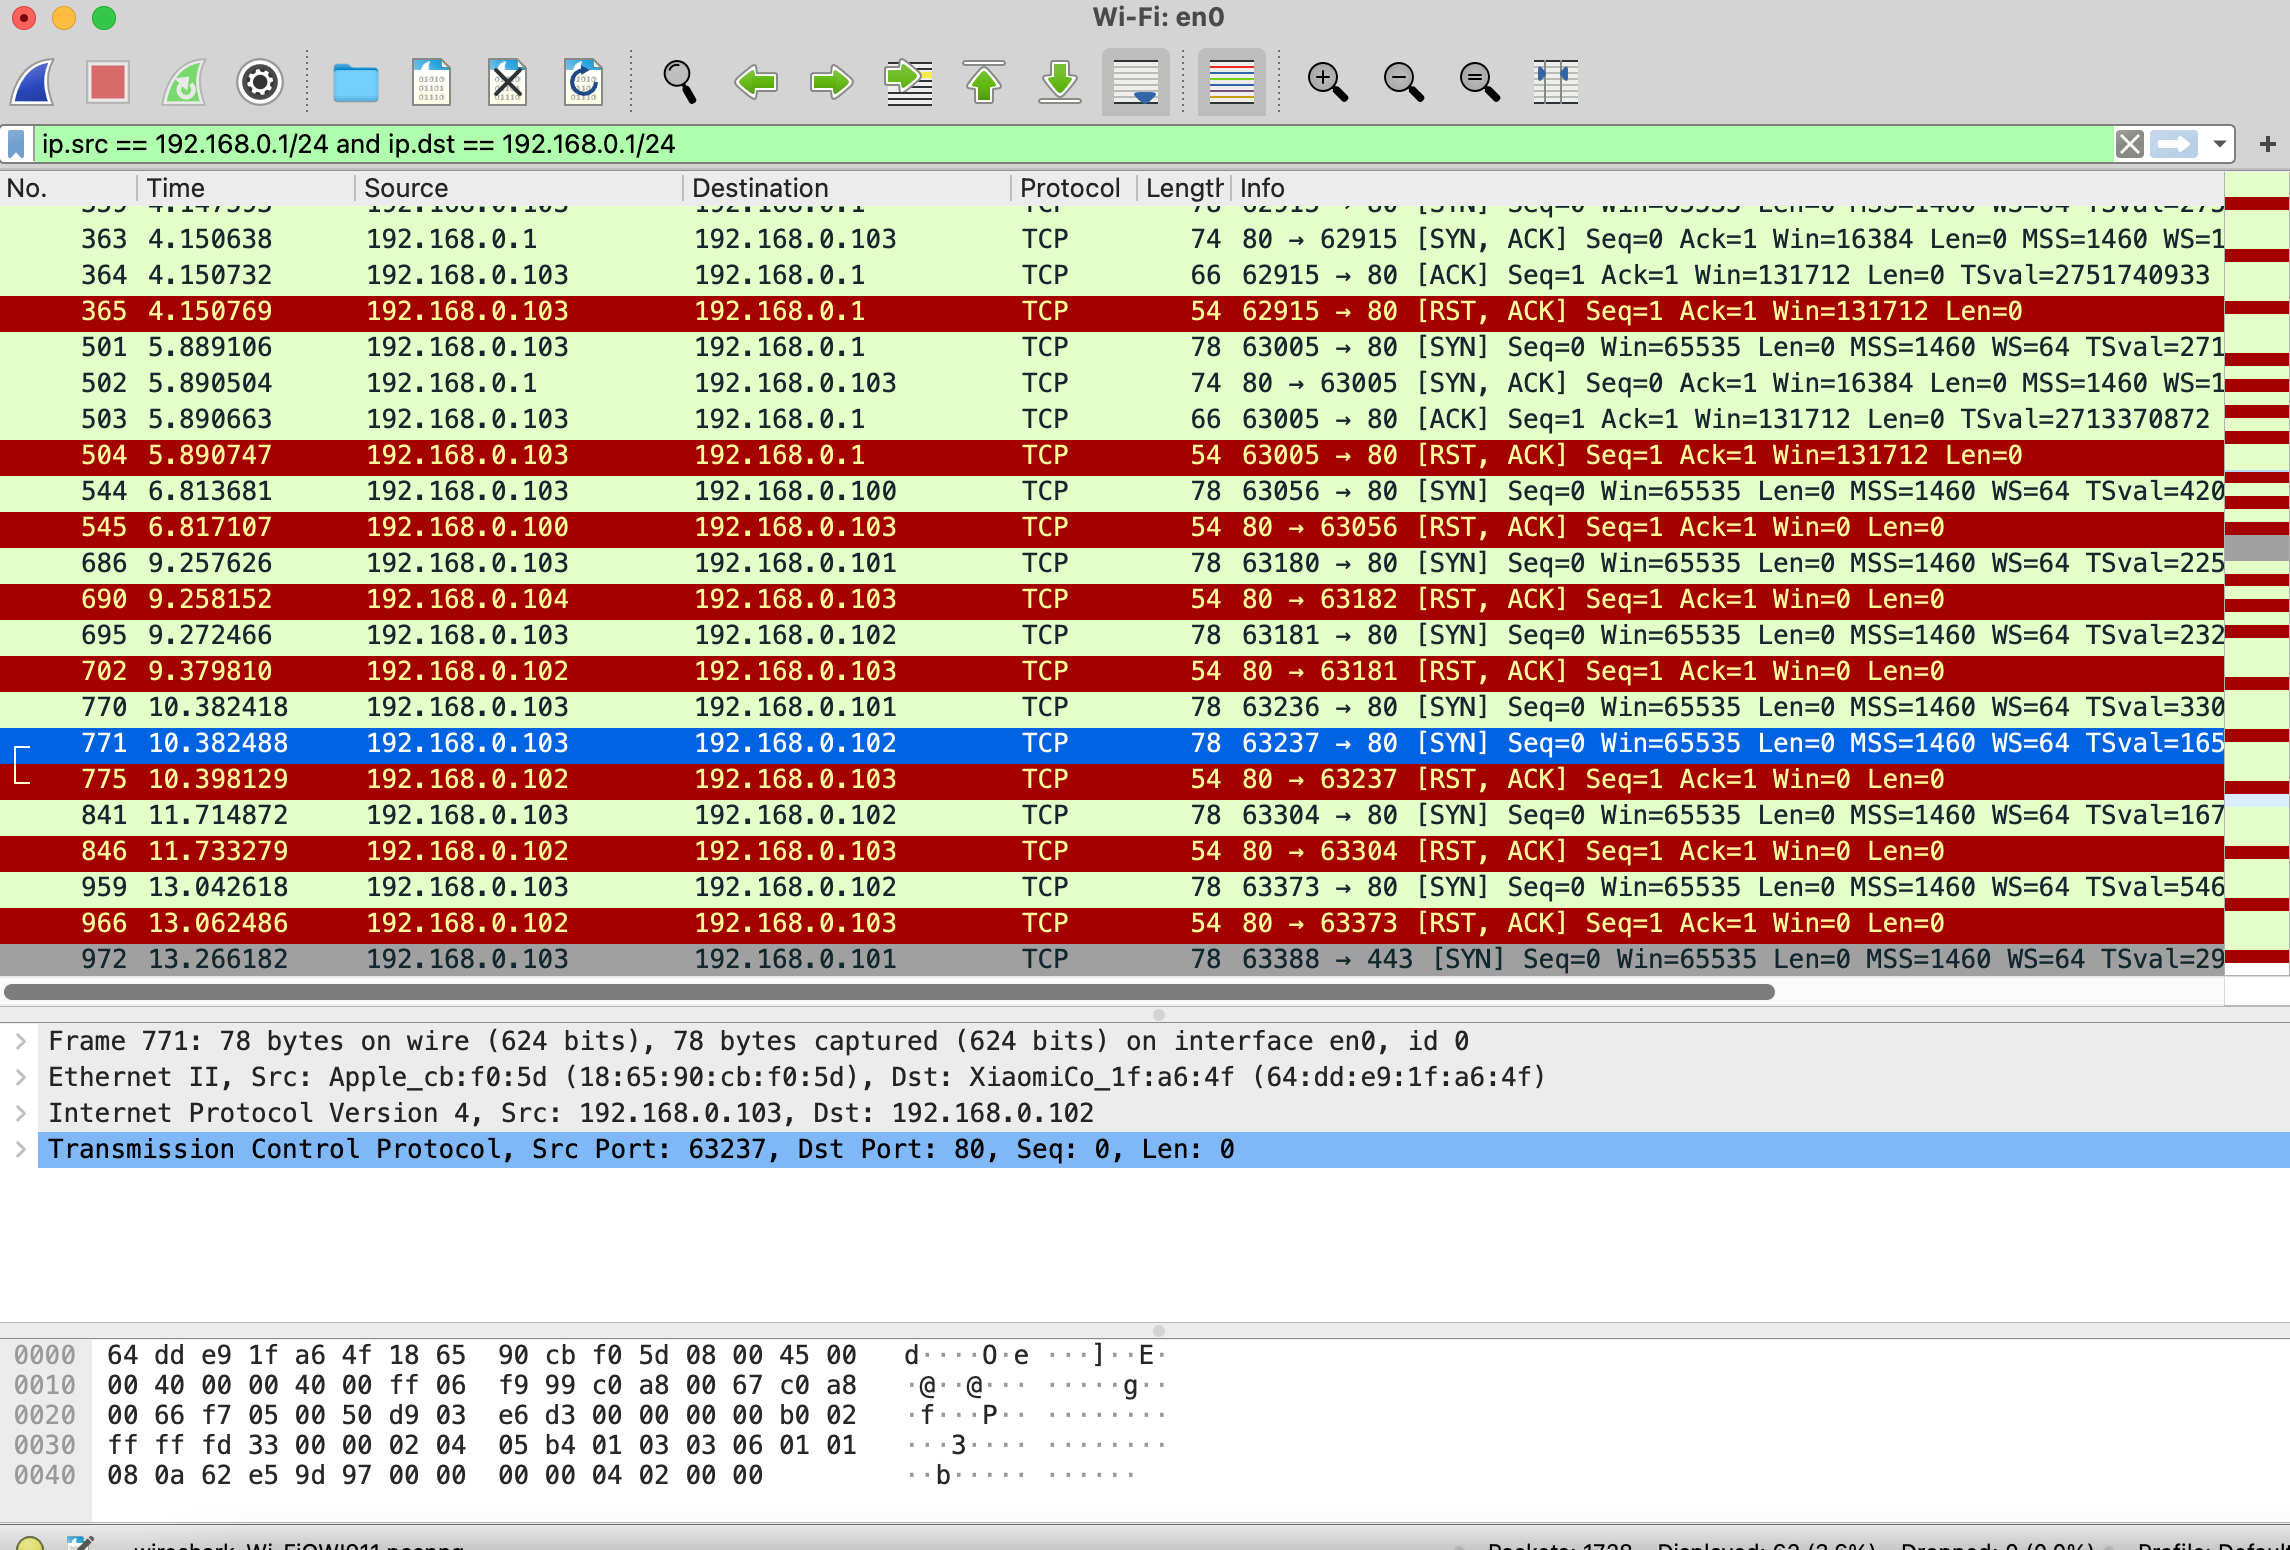Image resolution: width=2290 pixels, height=1550 pixels.
Task: Restart the current capture
Action: tap(184, 82)
